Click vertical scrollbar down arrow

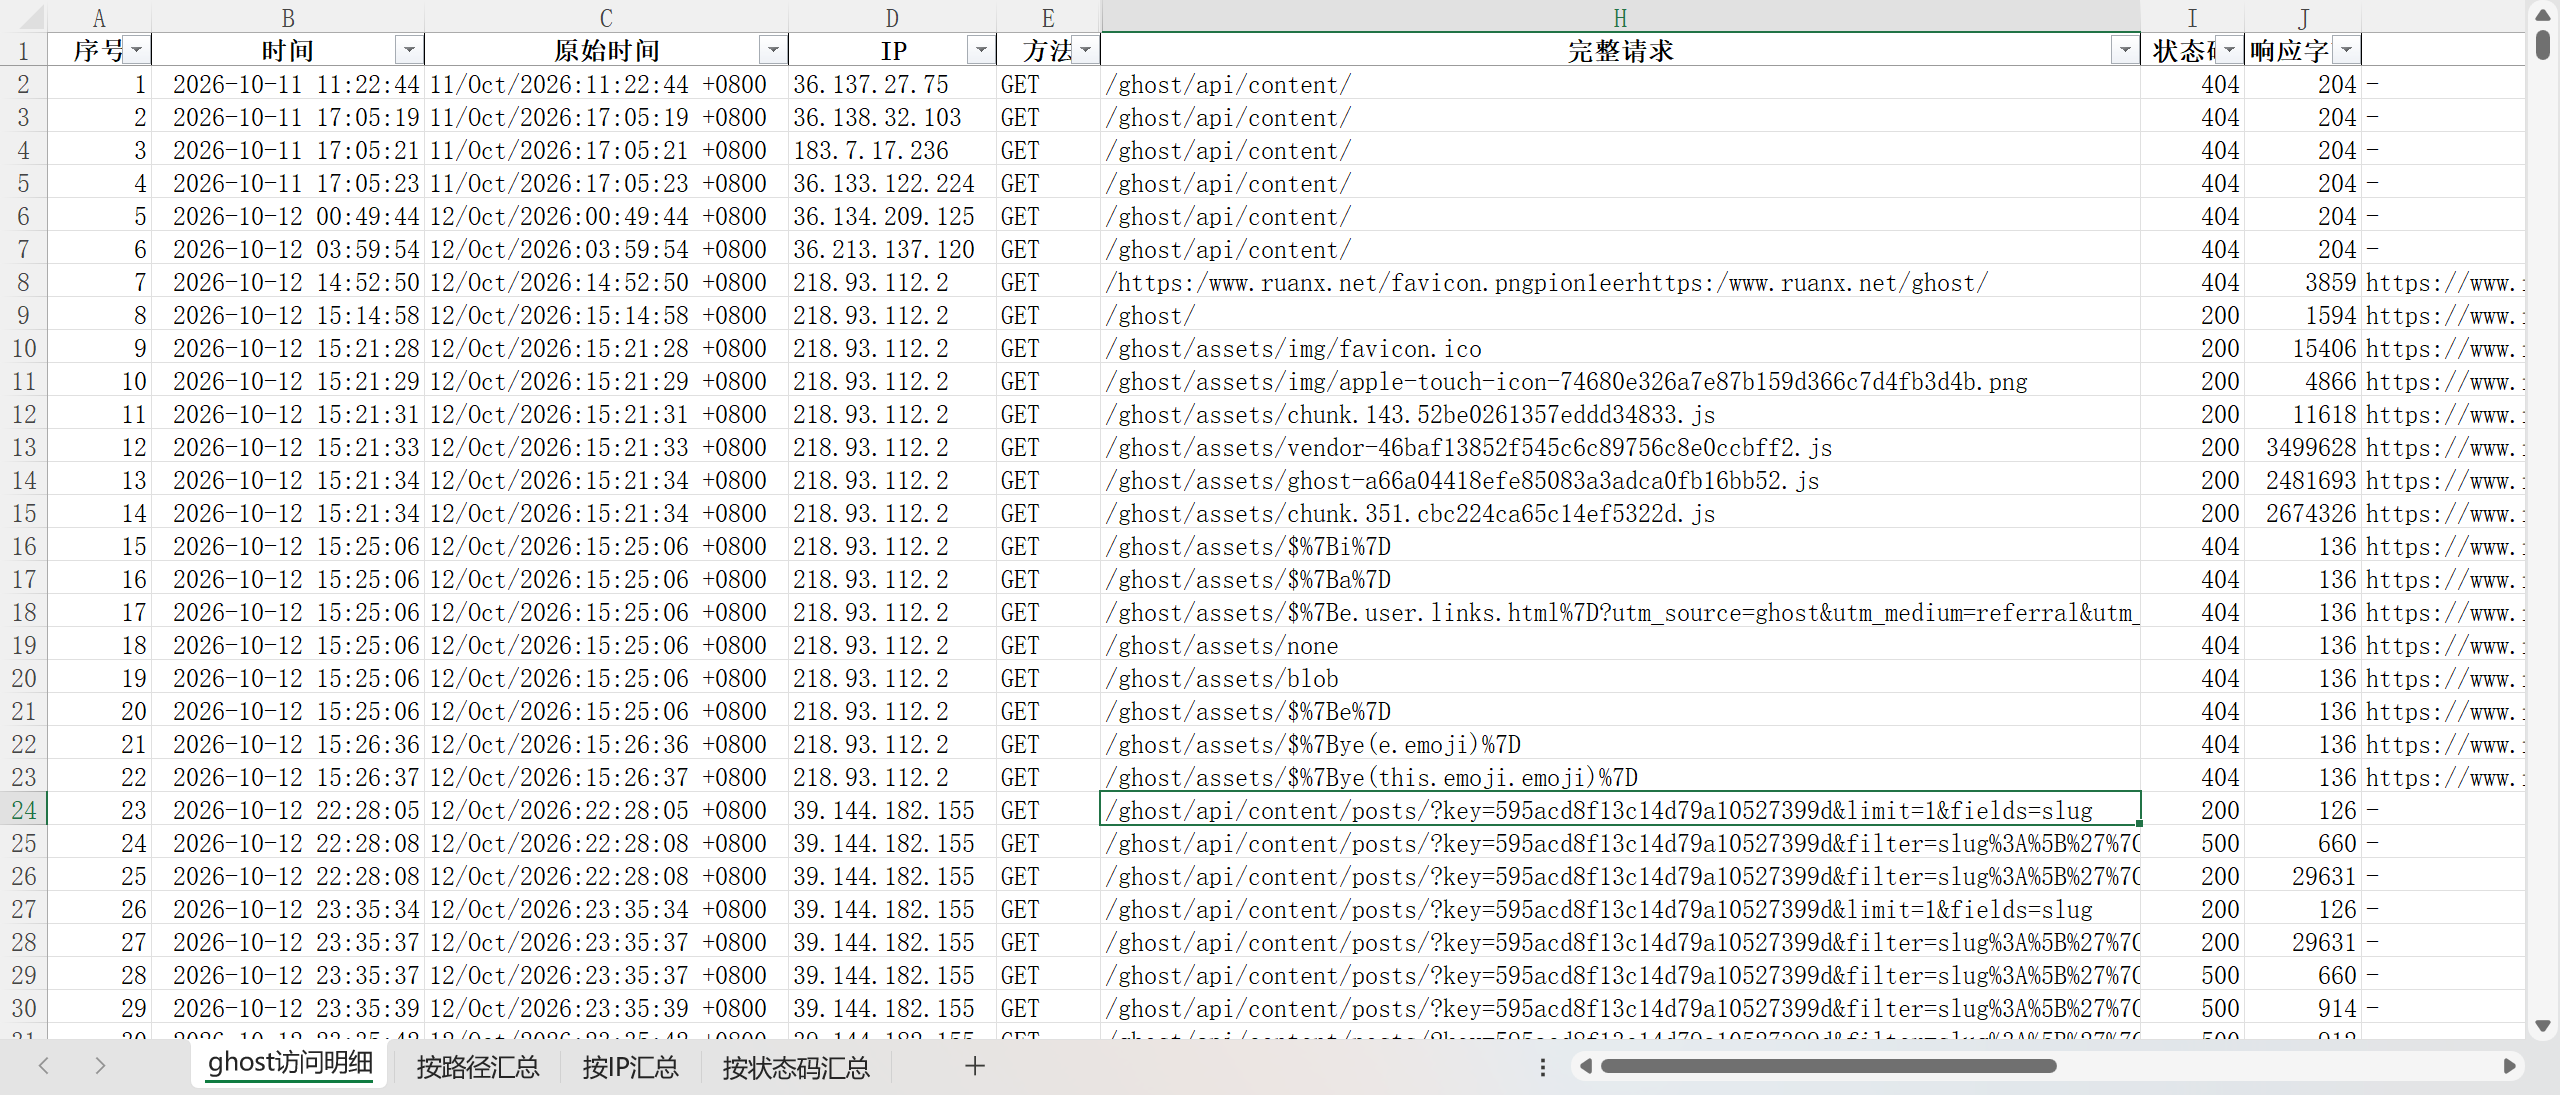pyautogui.click(x=2543, y=1026)
